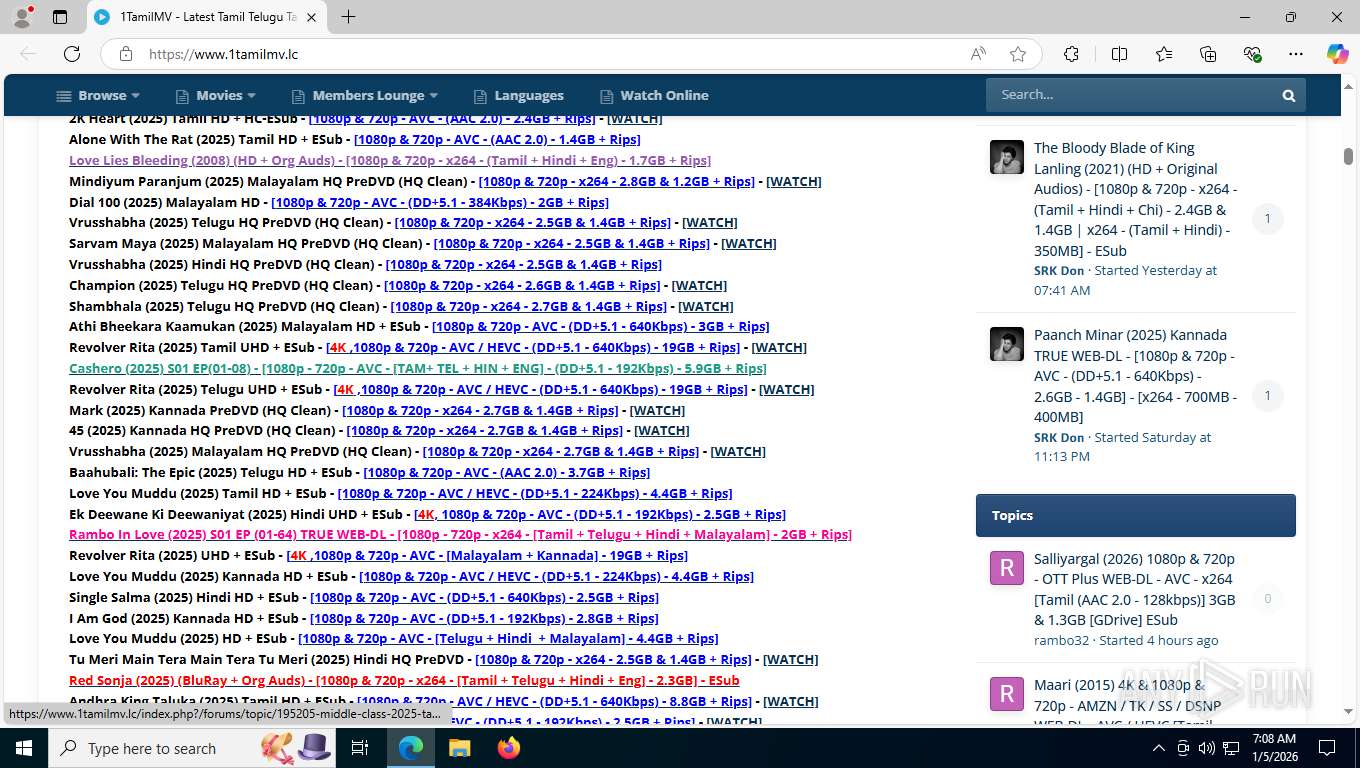The width and height of the screenshot is (1360, 768).
Task: Click WATCH link for Sarvam Maya
Action: coord(749,243)
